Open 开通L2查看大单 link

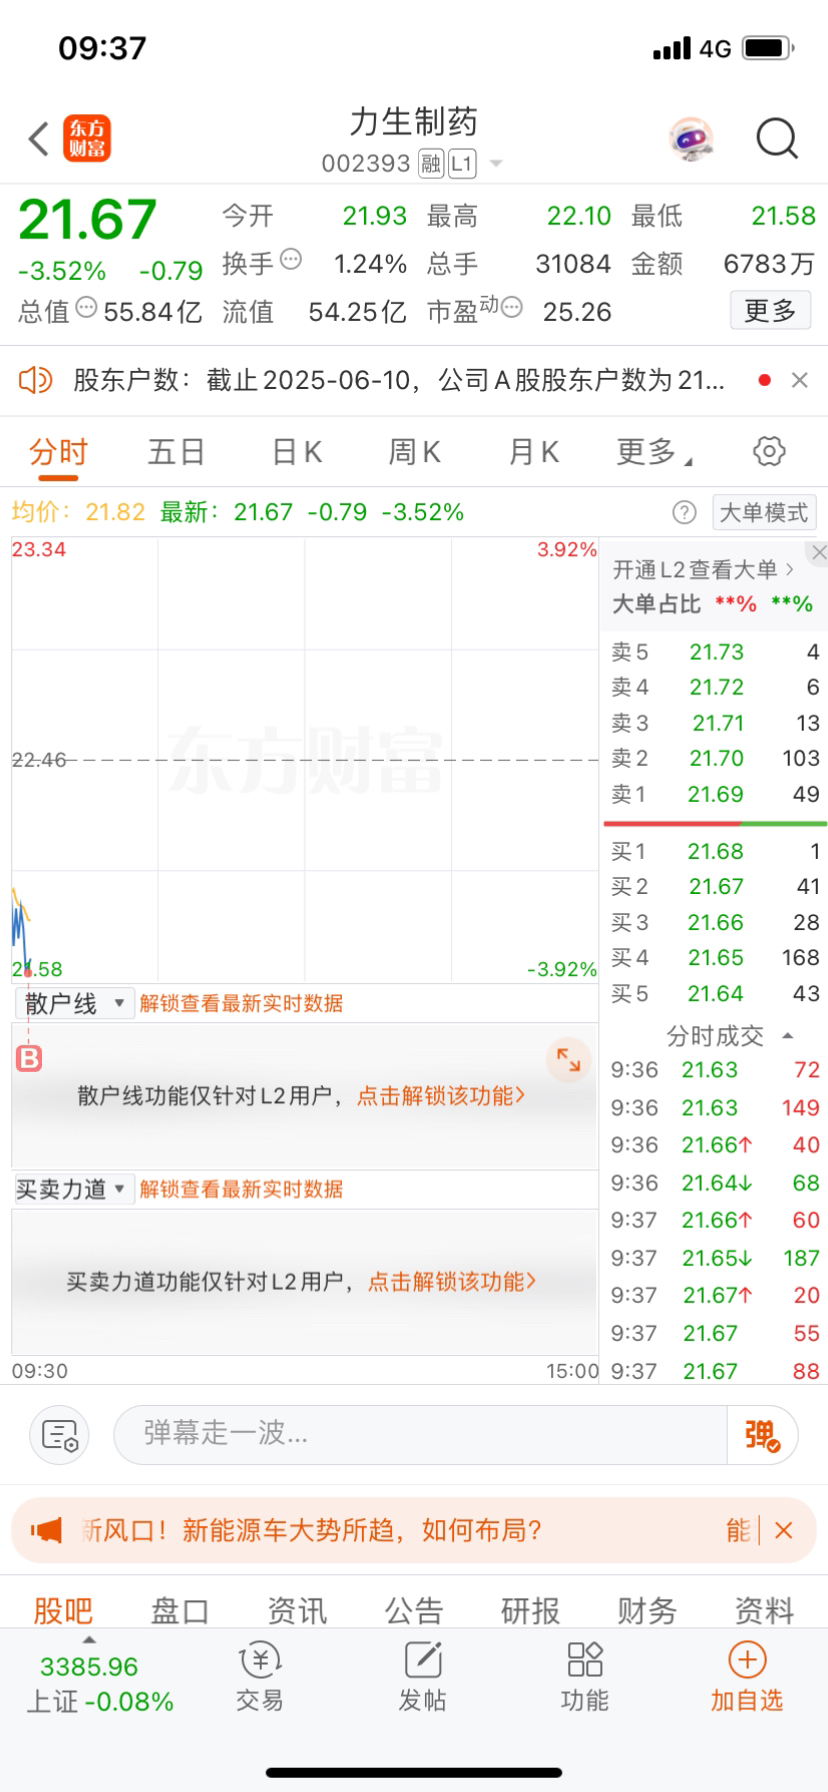click(703, 569)
